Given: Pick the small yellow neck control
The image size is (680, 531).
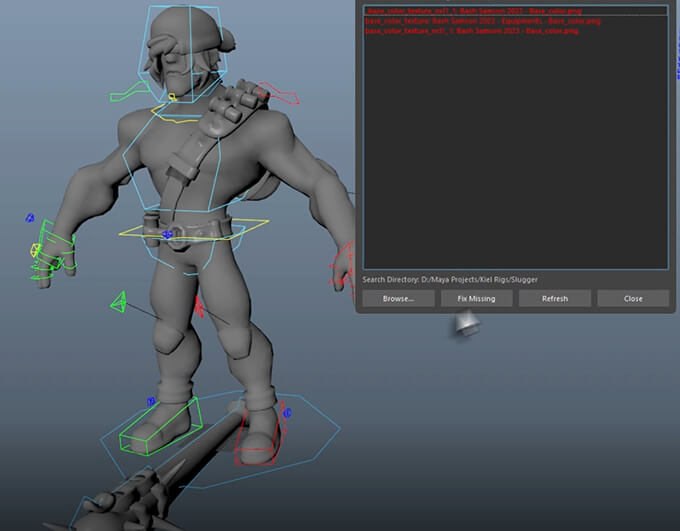Looking at the screenshot, I should 172,98.
